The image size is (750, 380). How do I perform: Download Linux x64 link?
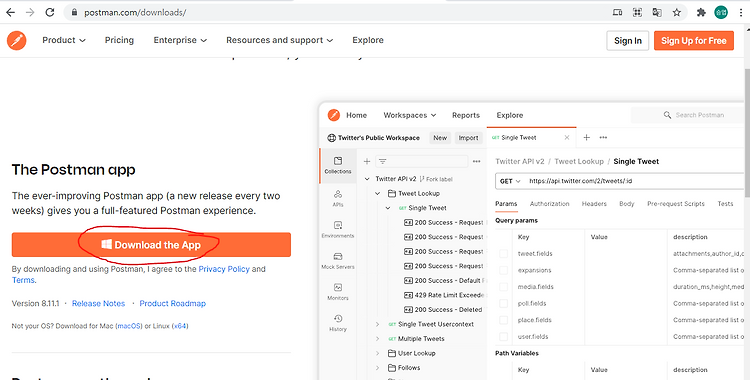click(180, 326)
